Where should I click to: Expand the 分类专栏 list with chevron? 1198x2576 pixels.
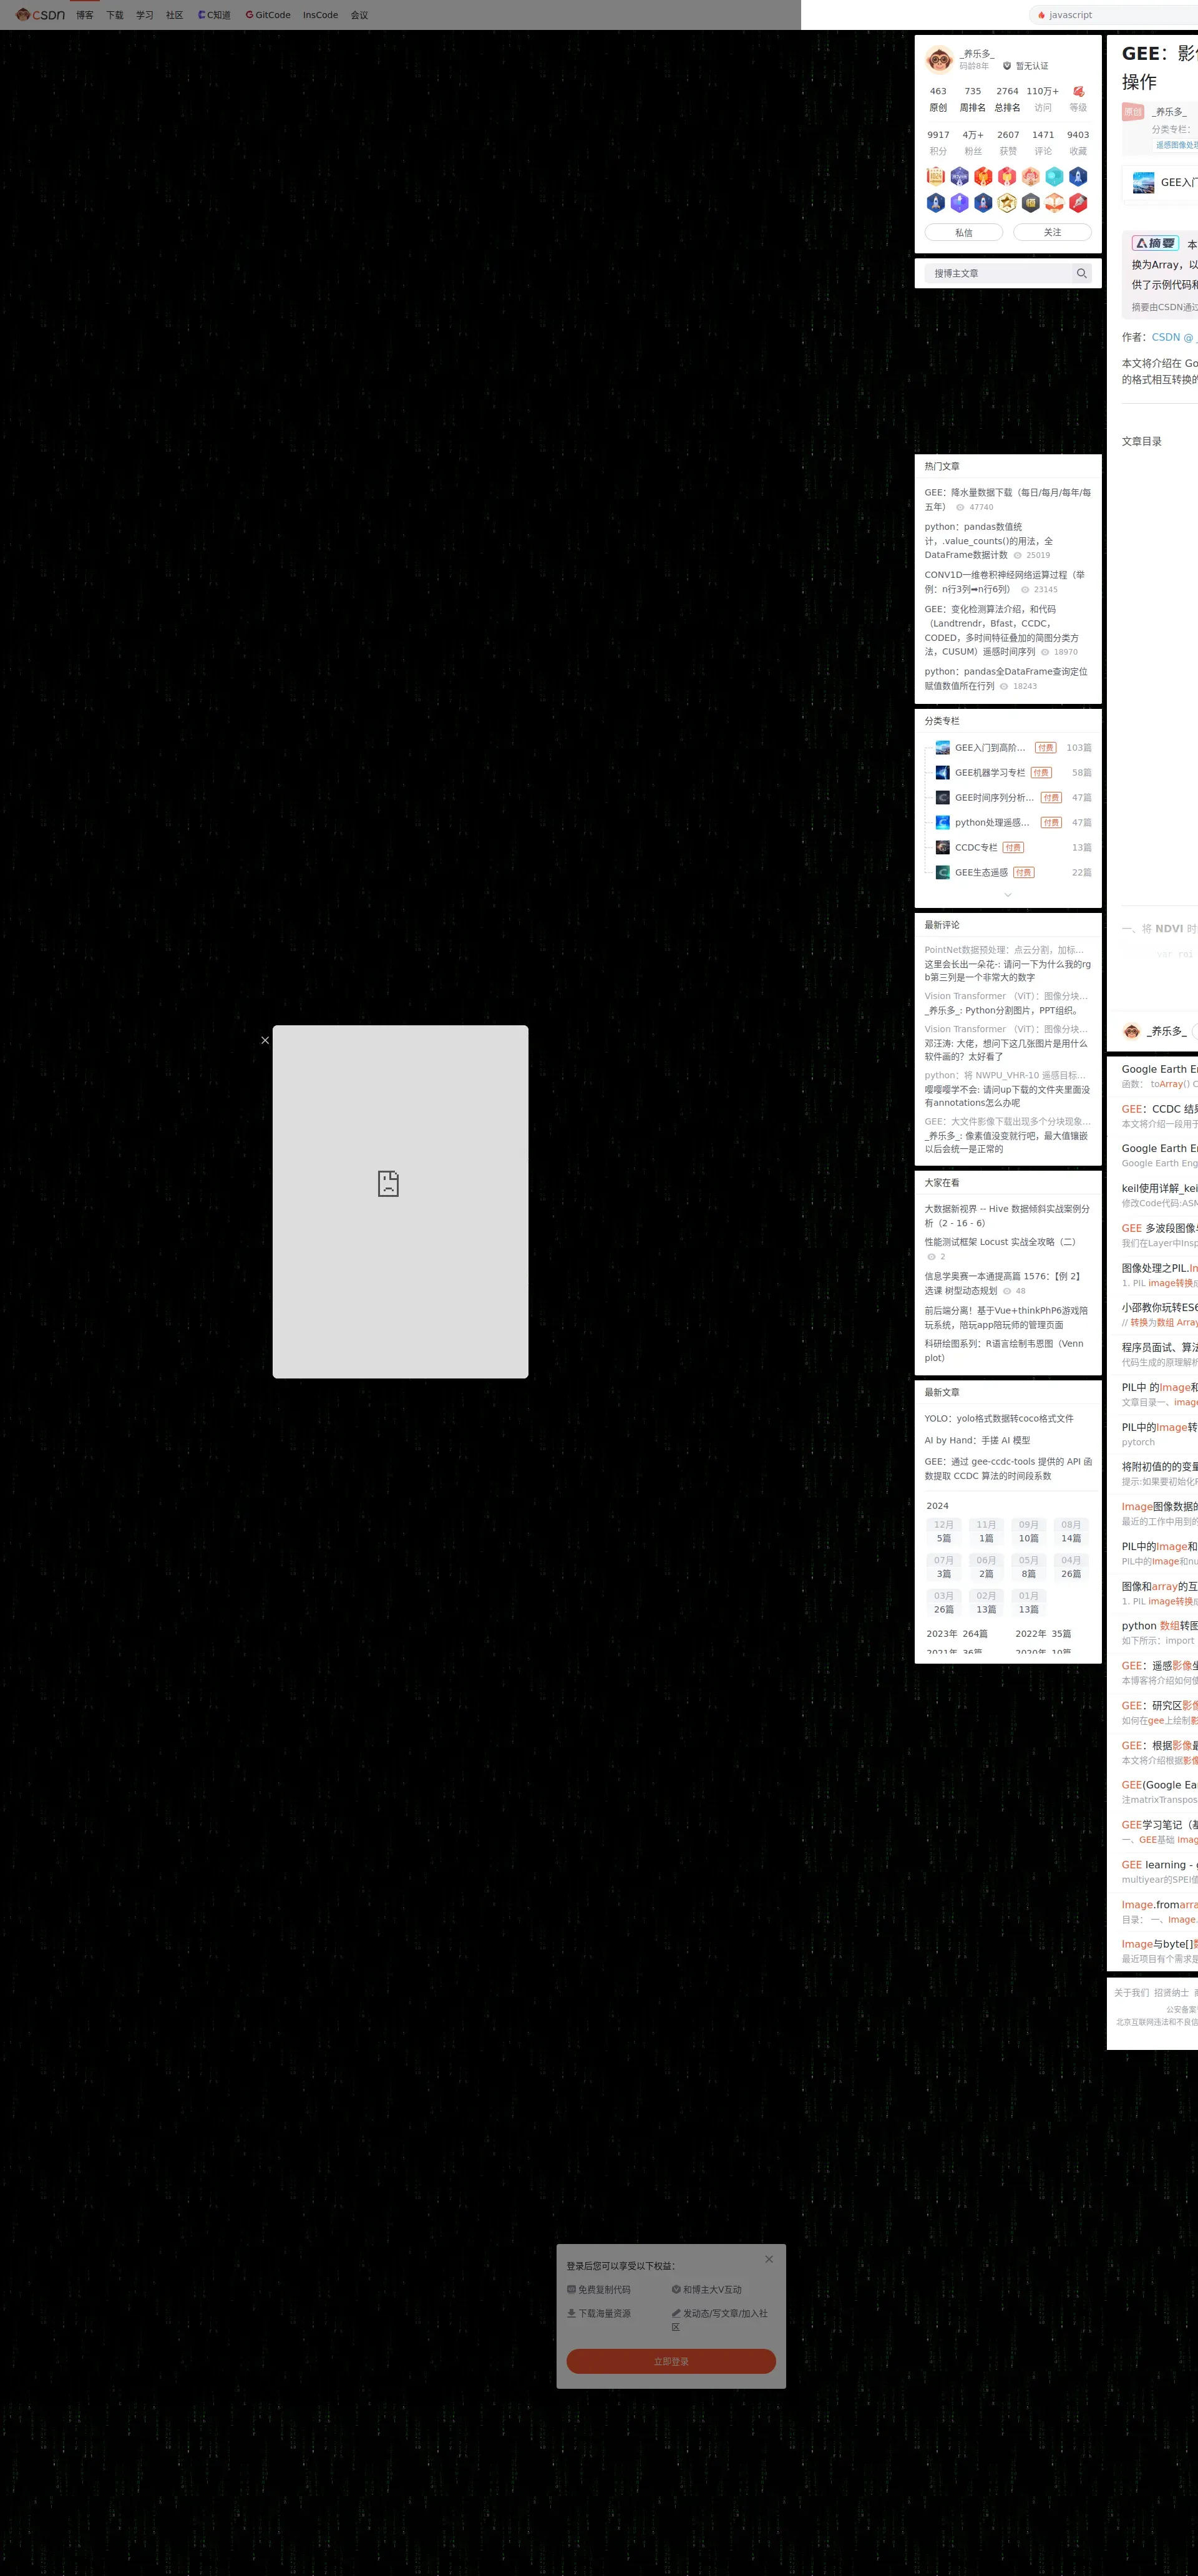point(1007,895)
